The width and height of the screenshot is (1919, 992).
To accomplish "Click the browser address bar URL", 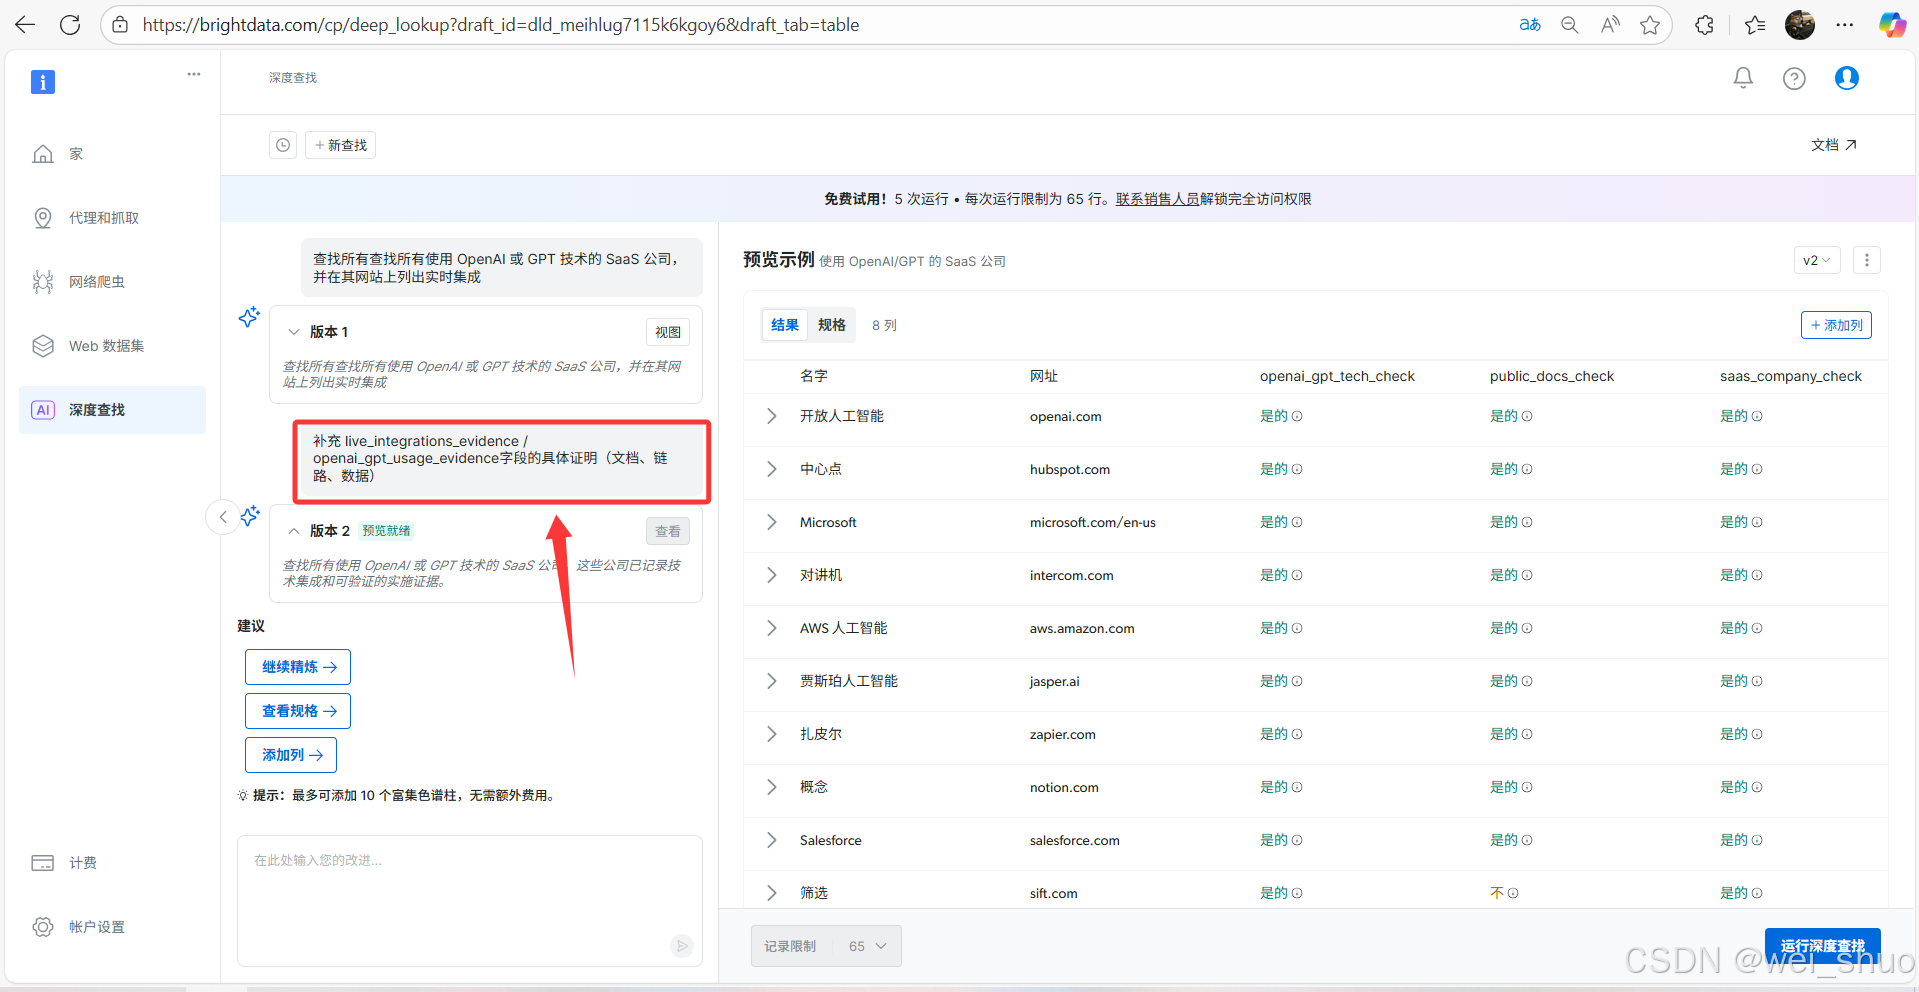I will (500, 25).
